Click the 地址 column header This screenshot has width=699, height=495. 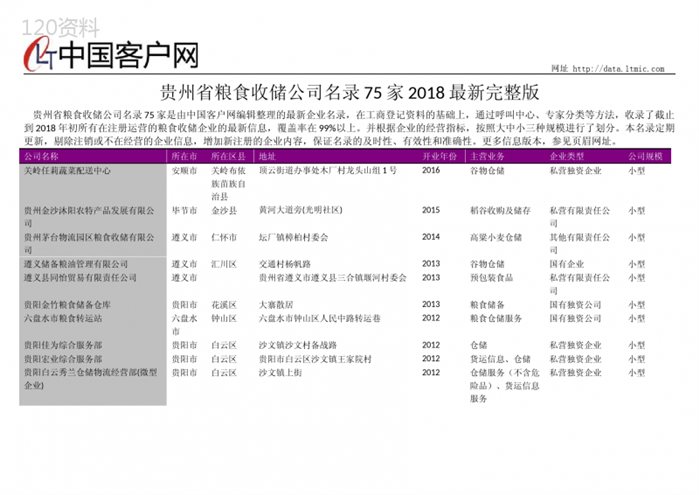(x=267, y=157)
